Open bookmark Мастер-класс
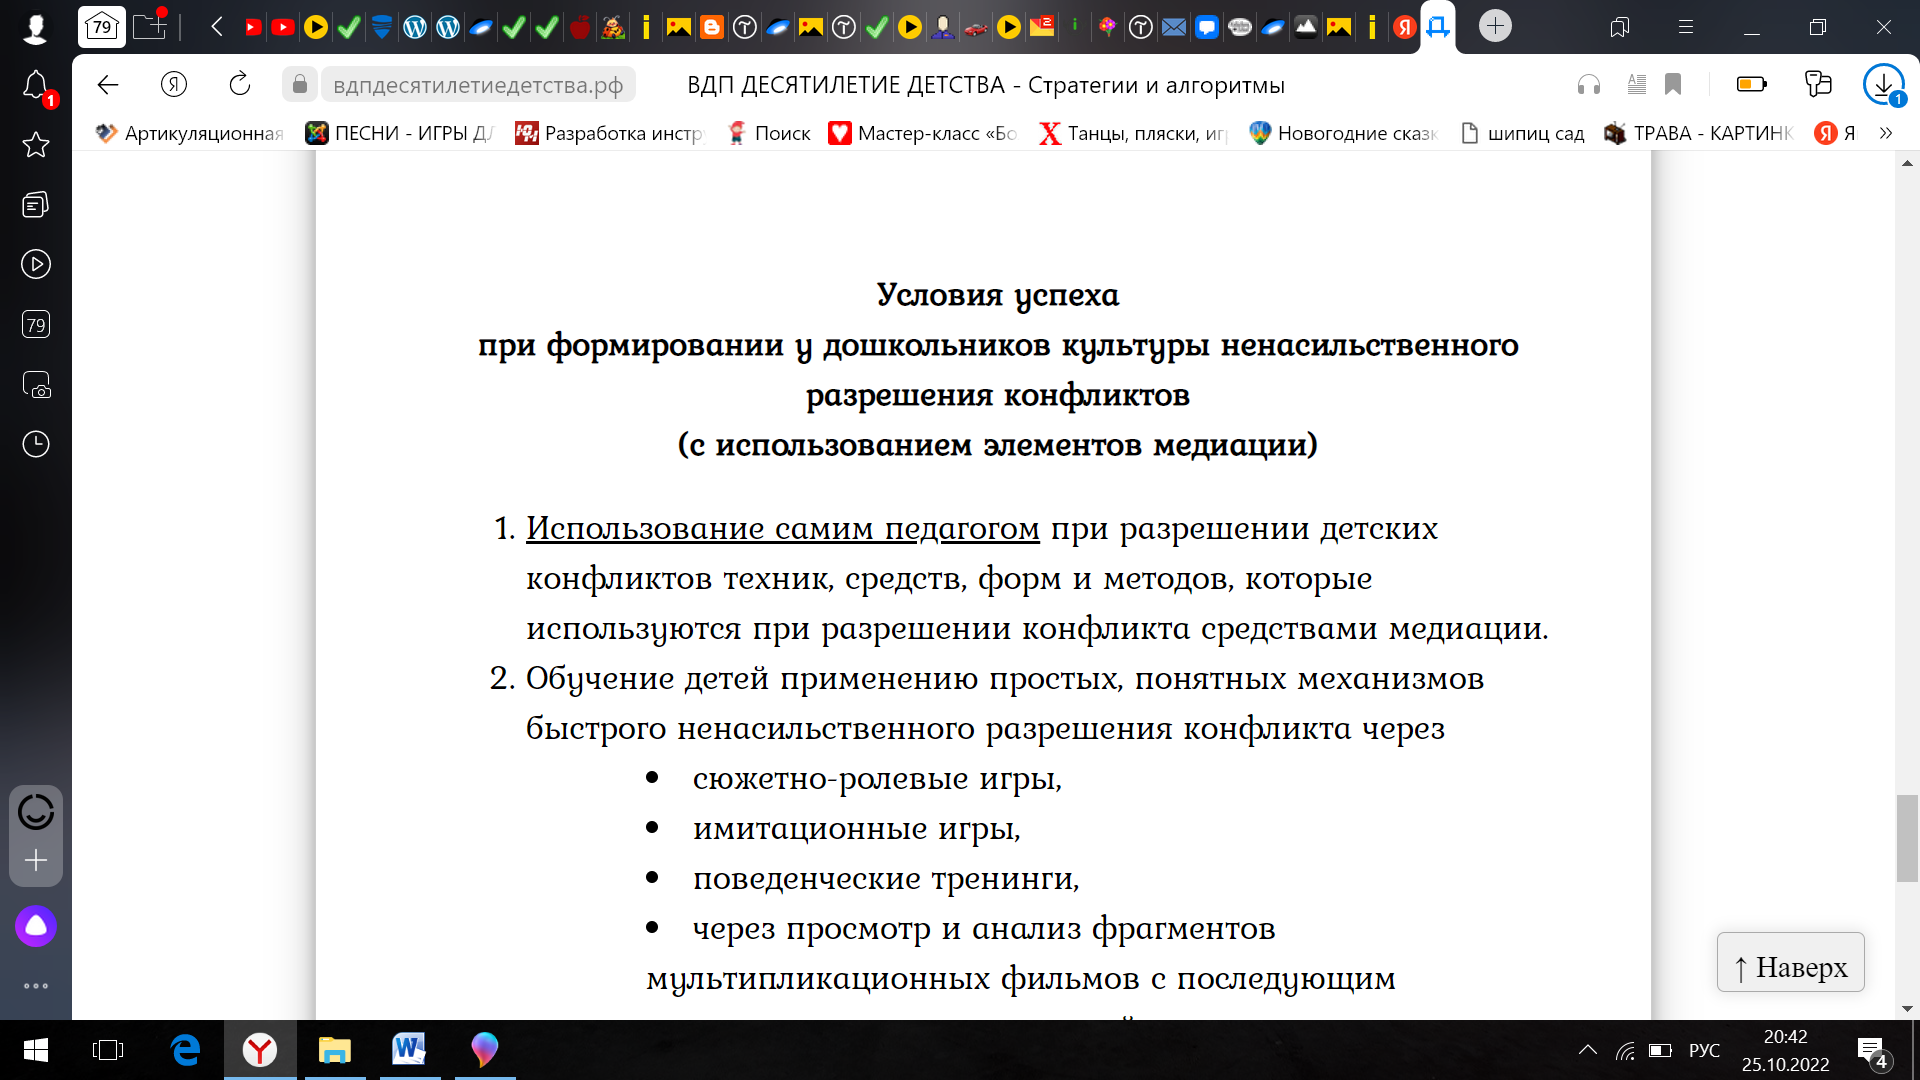The height and width of the screenshot is (1080, 1920). [923, 133]
